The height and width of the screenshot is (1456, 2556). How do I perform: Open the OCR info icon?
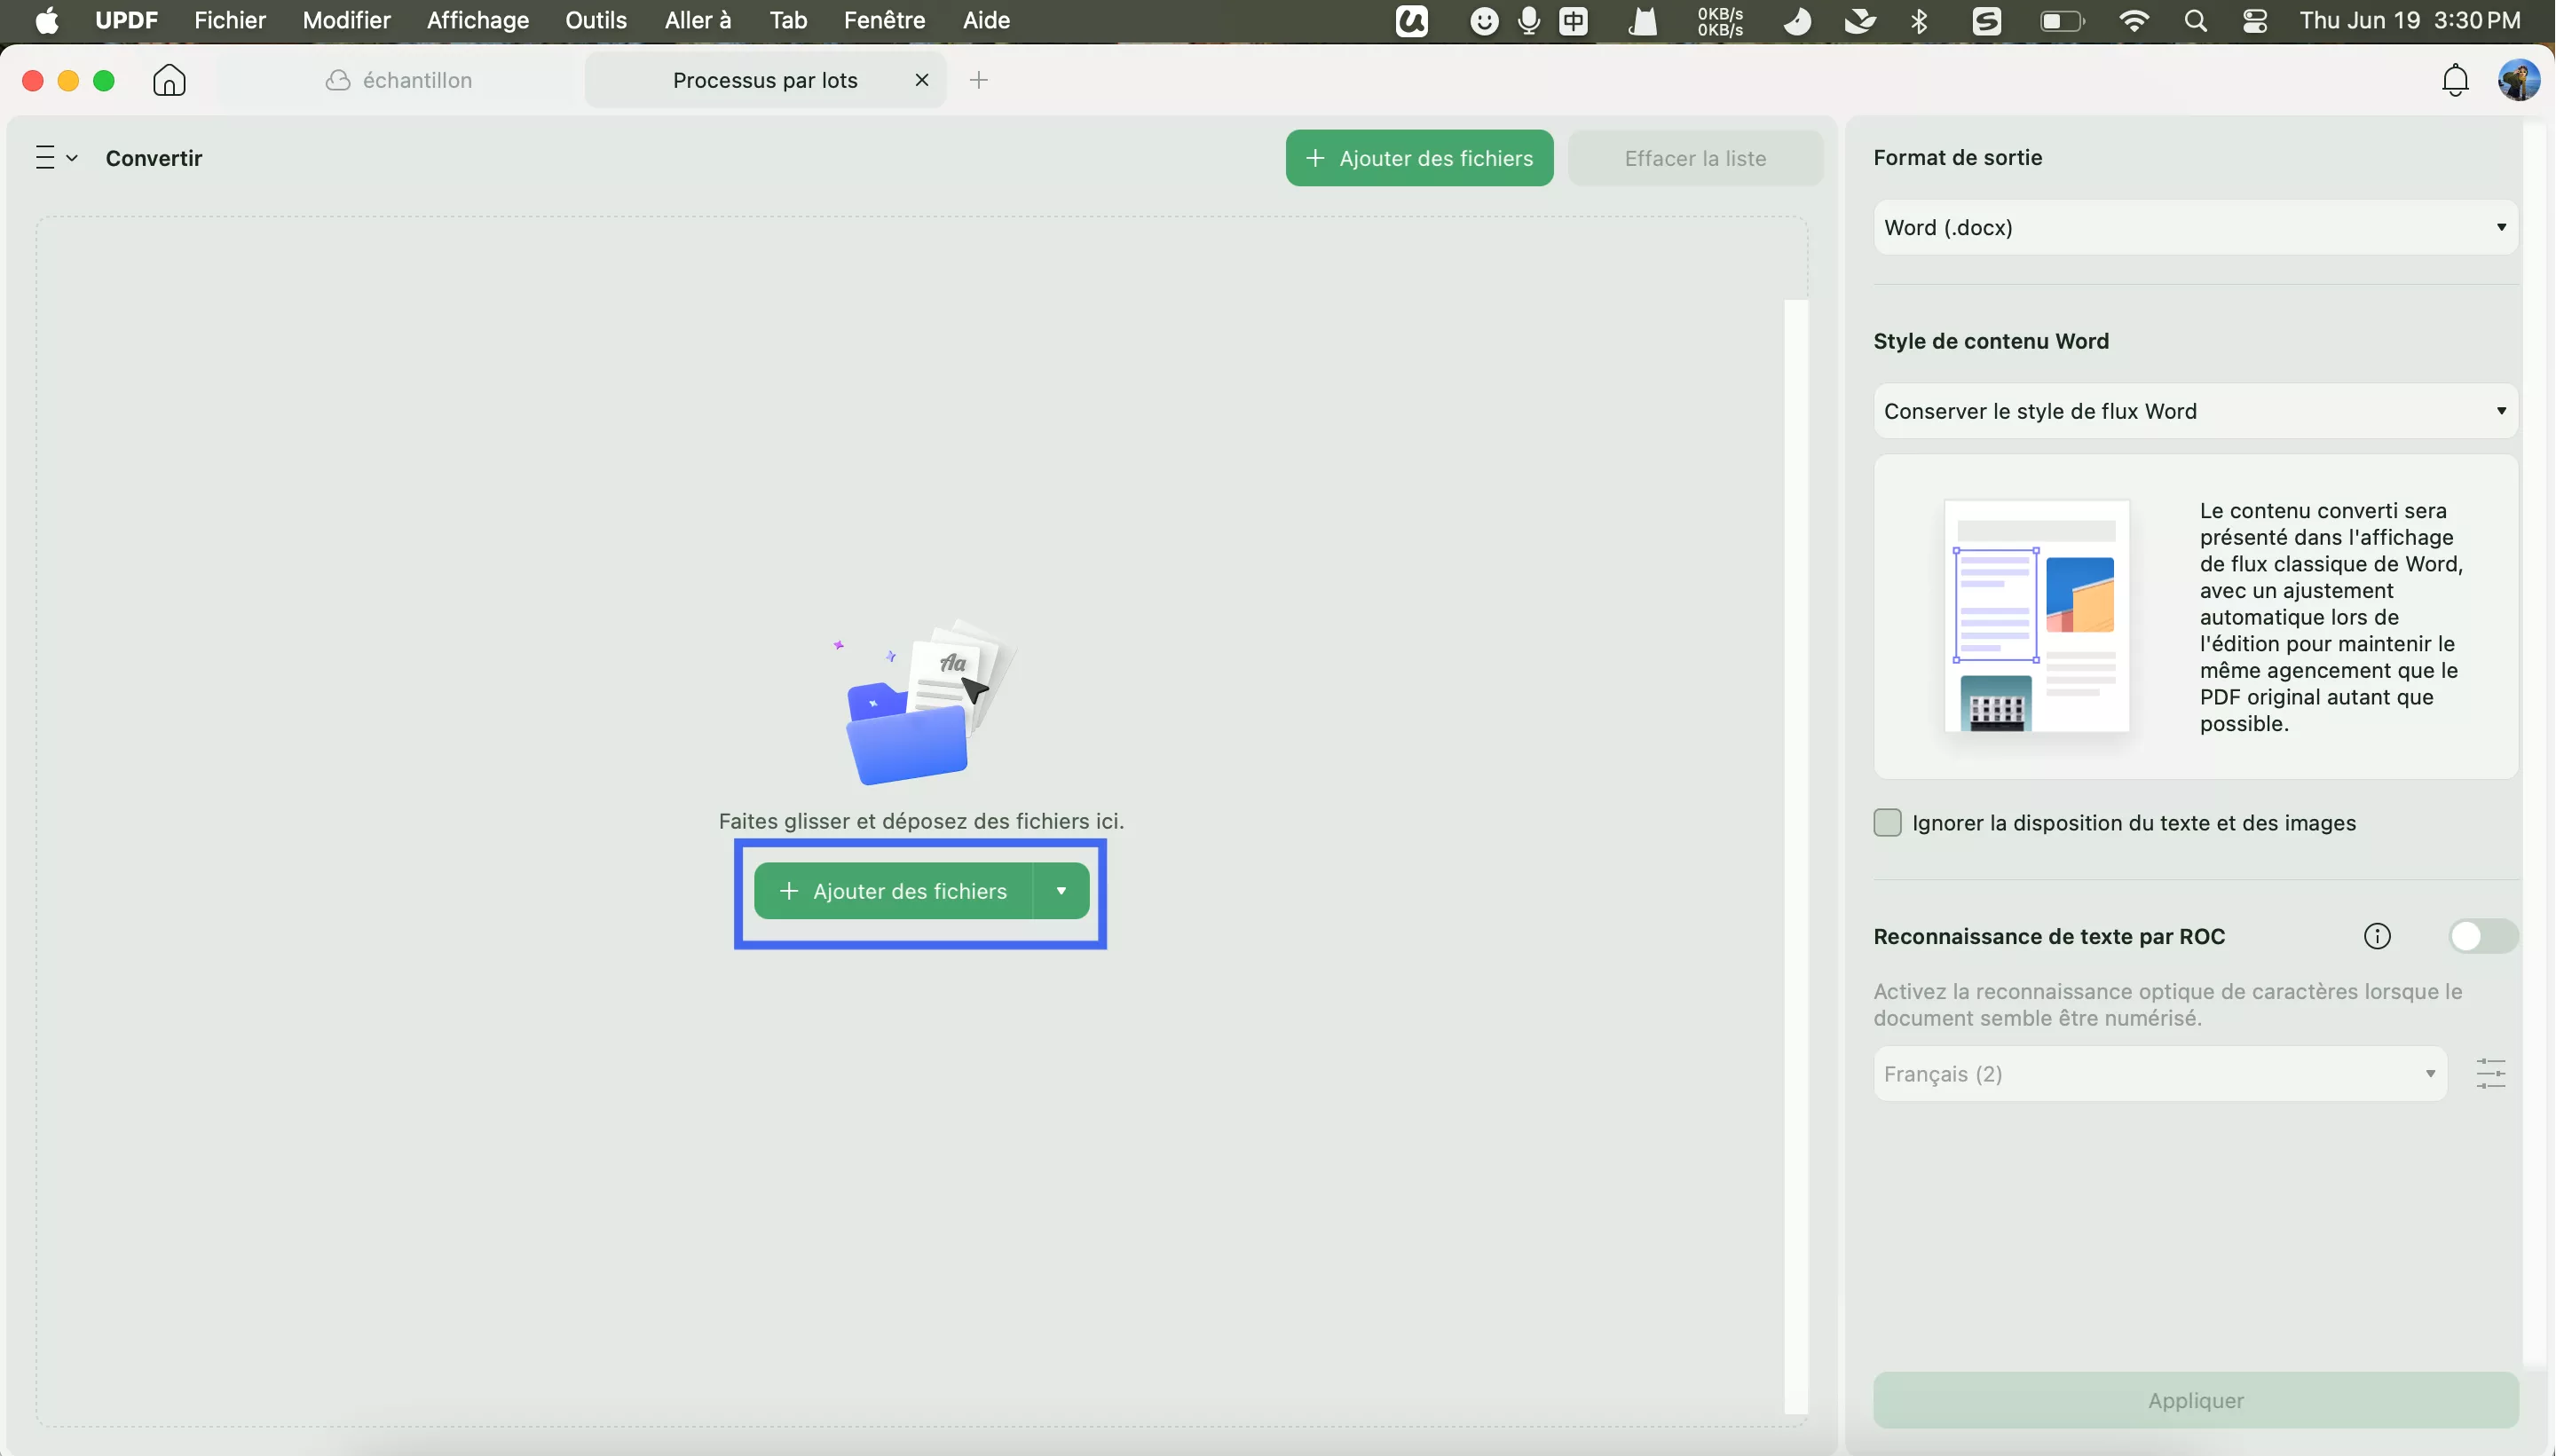click(2377, 936)
